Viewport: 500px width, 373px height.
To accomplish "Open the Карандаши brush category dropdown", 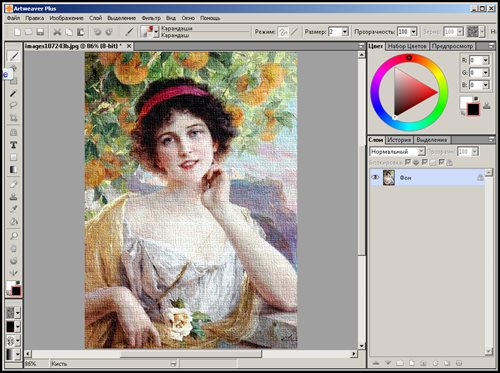I will tap(156, 32).
